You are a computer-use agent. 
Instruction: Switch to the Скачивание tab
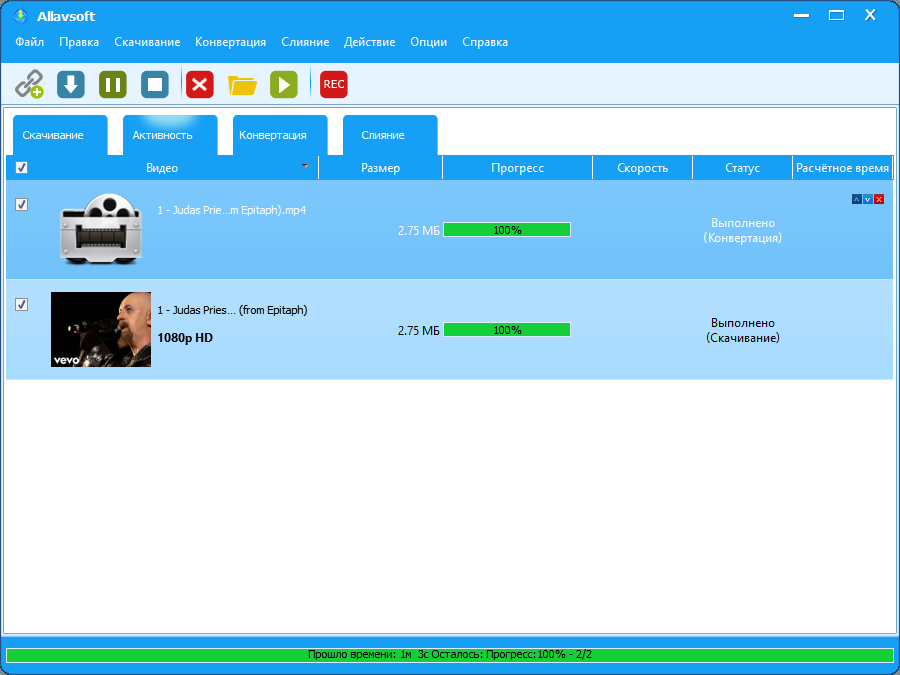(60, 135)
